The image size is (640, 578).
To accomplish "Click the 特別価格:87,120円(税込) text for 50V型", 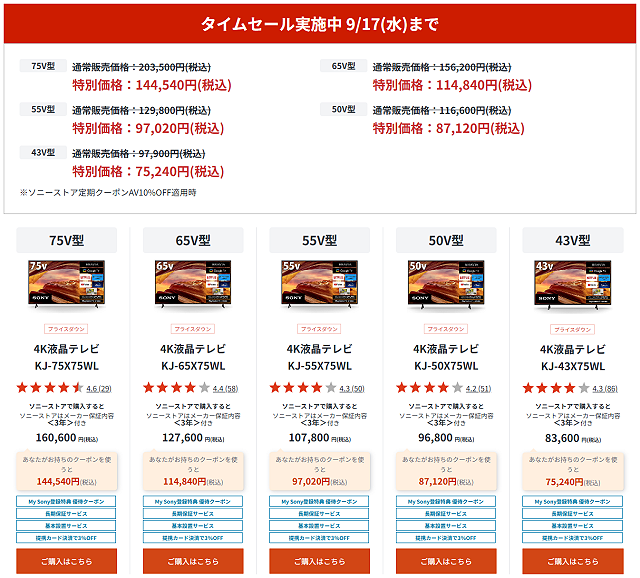I will (449, 128).
